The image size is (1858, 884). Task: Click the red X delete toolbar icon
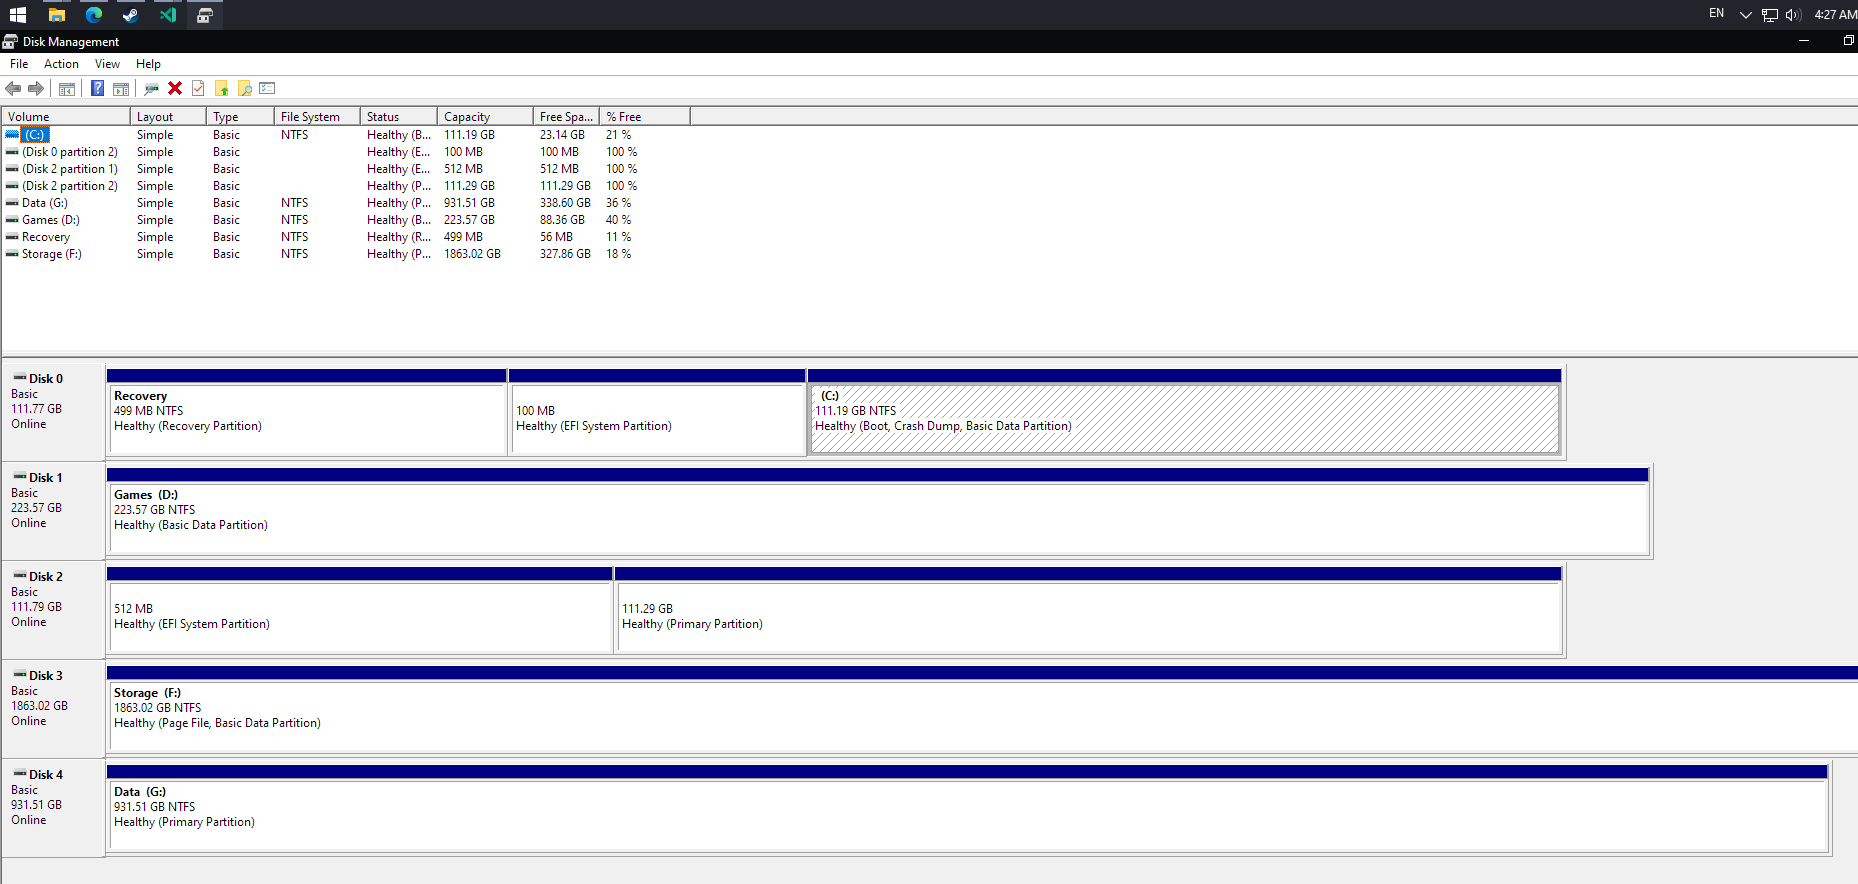[x=175, y=88]
